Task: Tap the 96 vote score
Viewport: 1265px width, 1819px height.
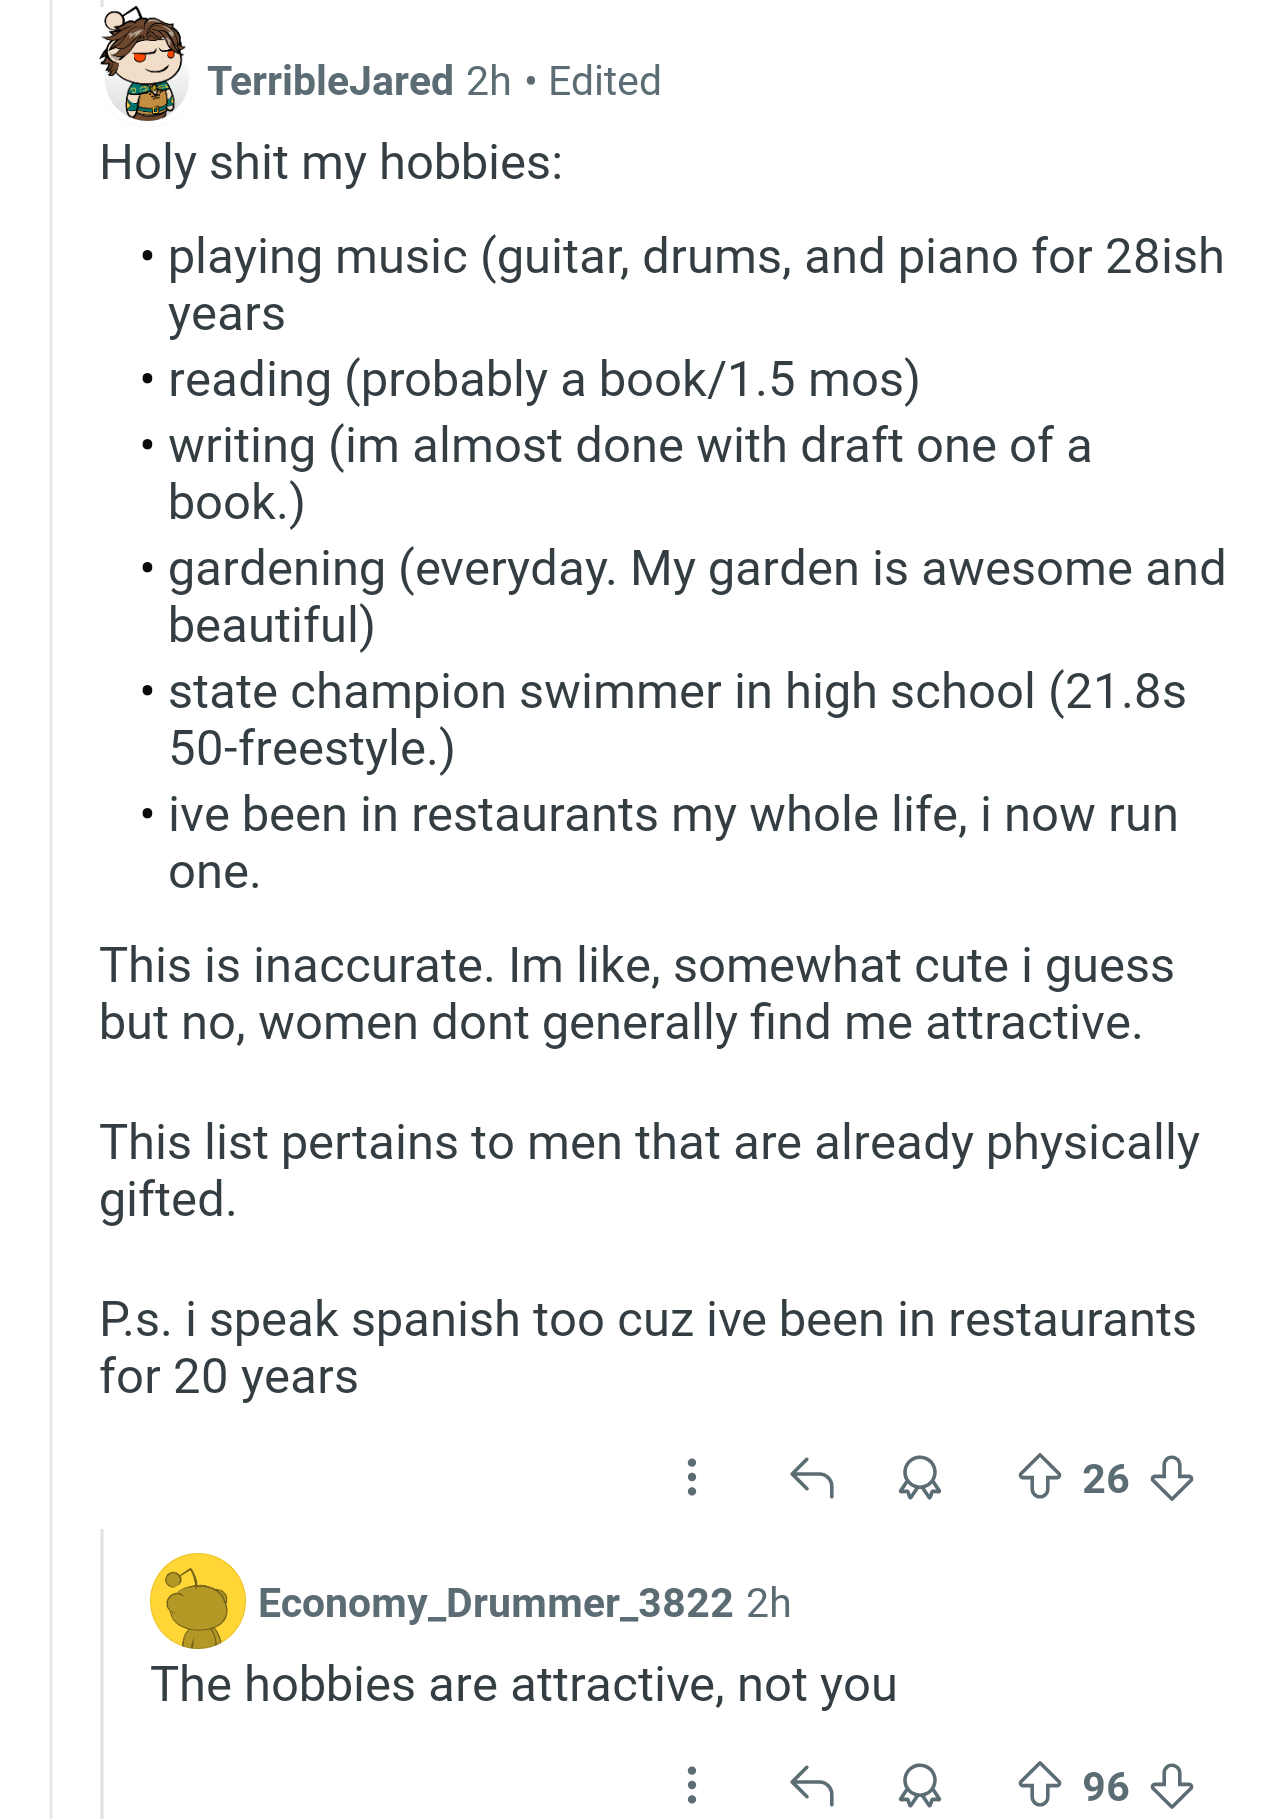Action: (x=1105, y=1786)
